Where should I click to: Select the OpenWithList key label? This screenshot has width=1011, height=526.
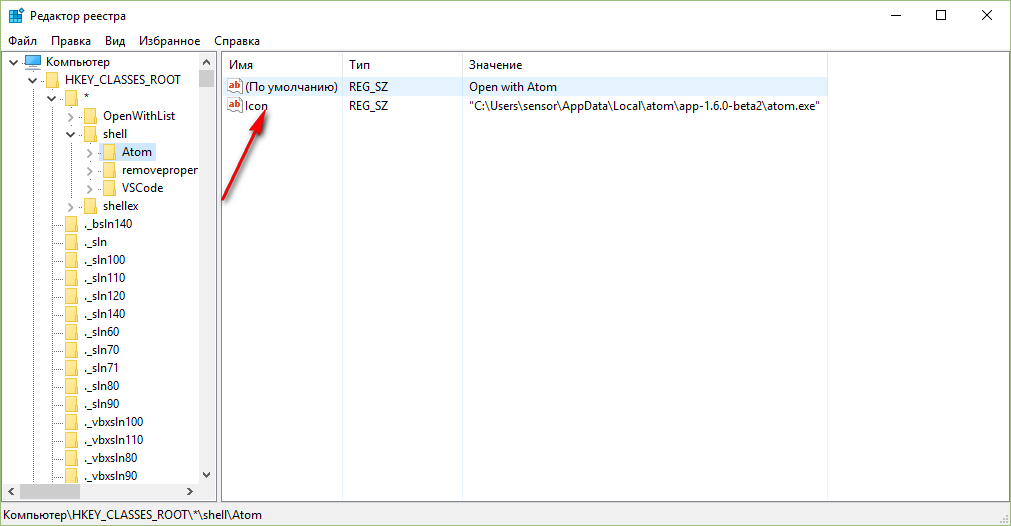[139, 116]
